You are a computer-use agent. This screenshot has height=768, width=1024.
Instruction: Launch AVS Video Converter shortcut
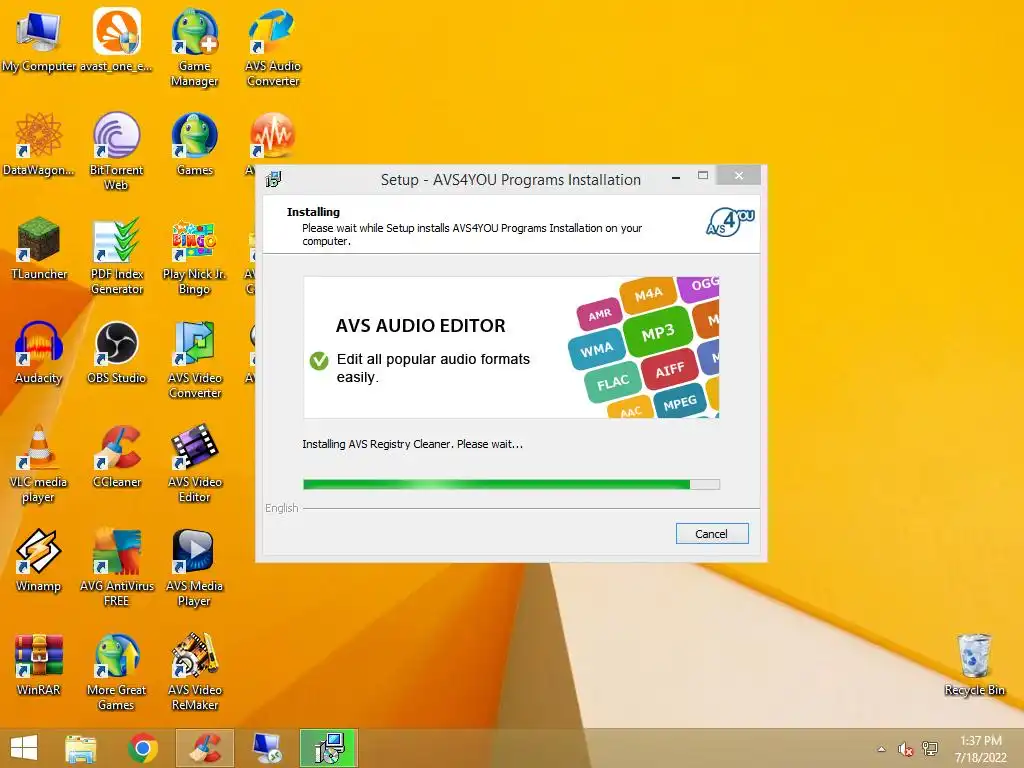click(195, 359)
